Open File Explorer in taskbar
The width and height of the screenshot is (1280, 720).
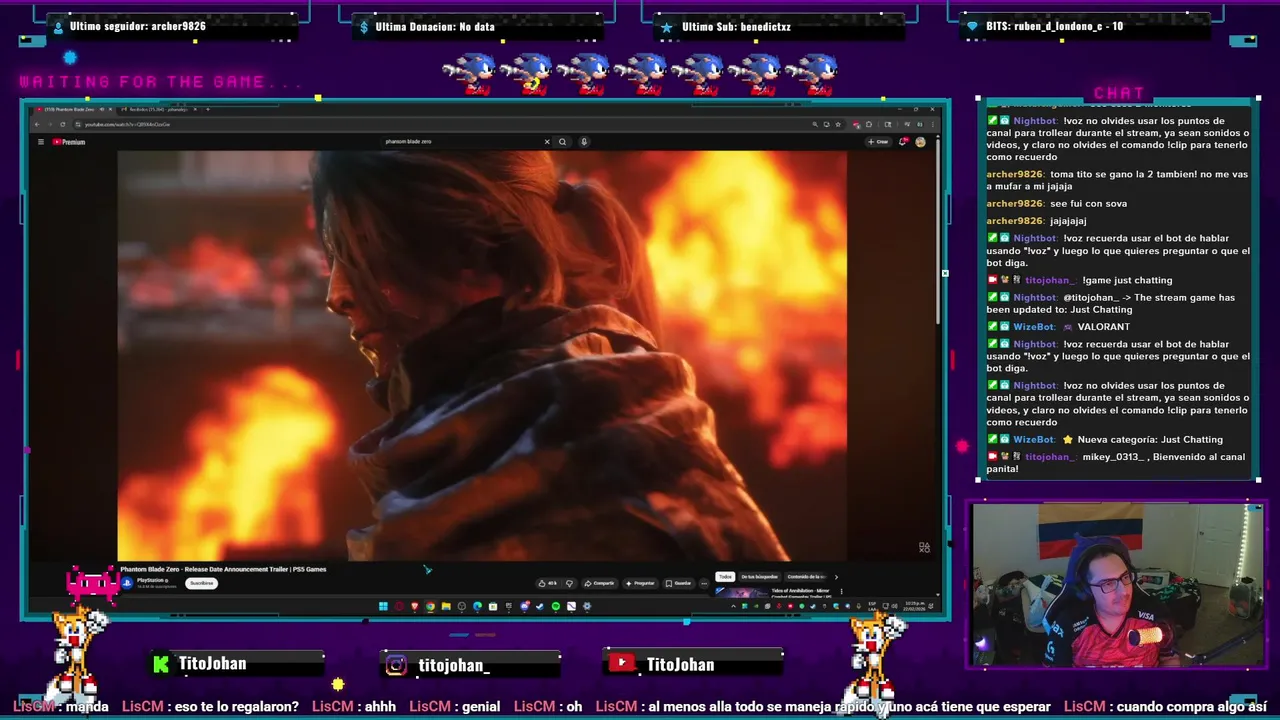click(x=446, y=606)
